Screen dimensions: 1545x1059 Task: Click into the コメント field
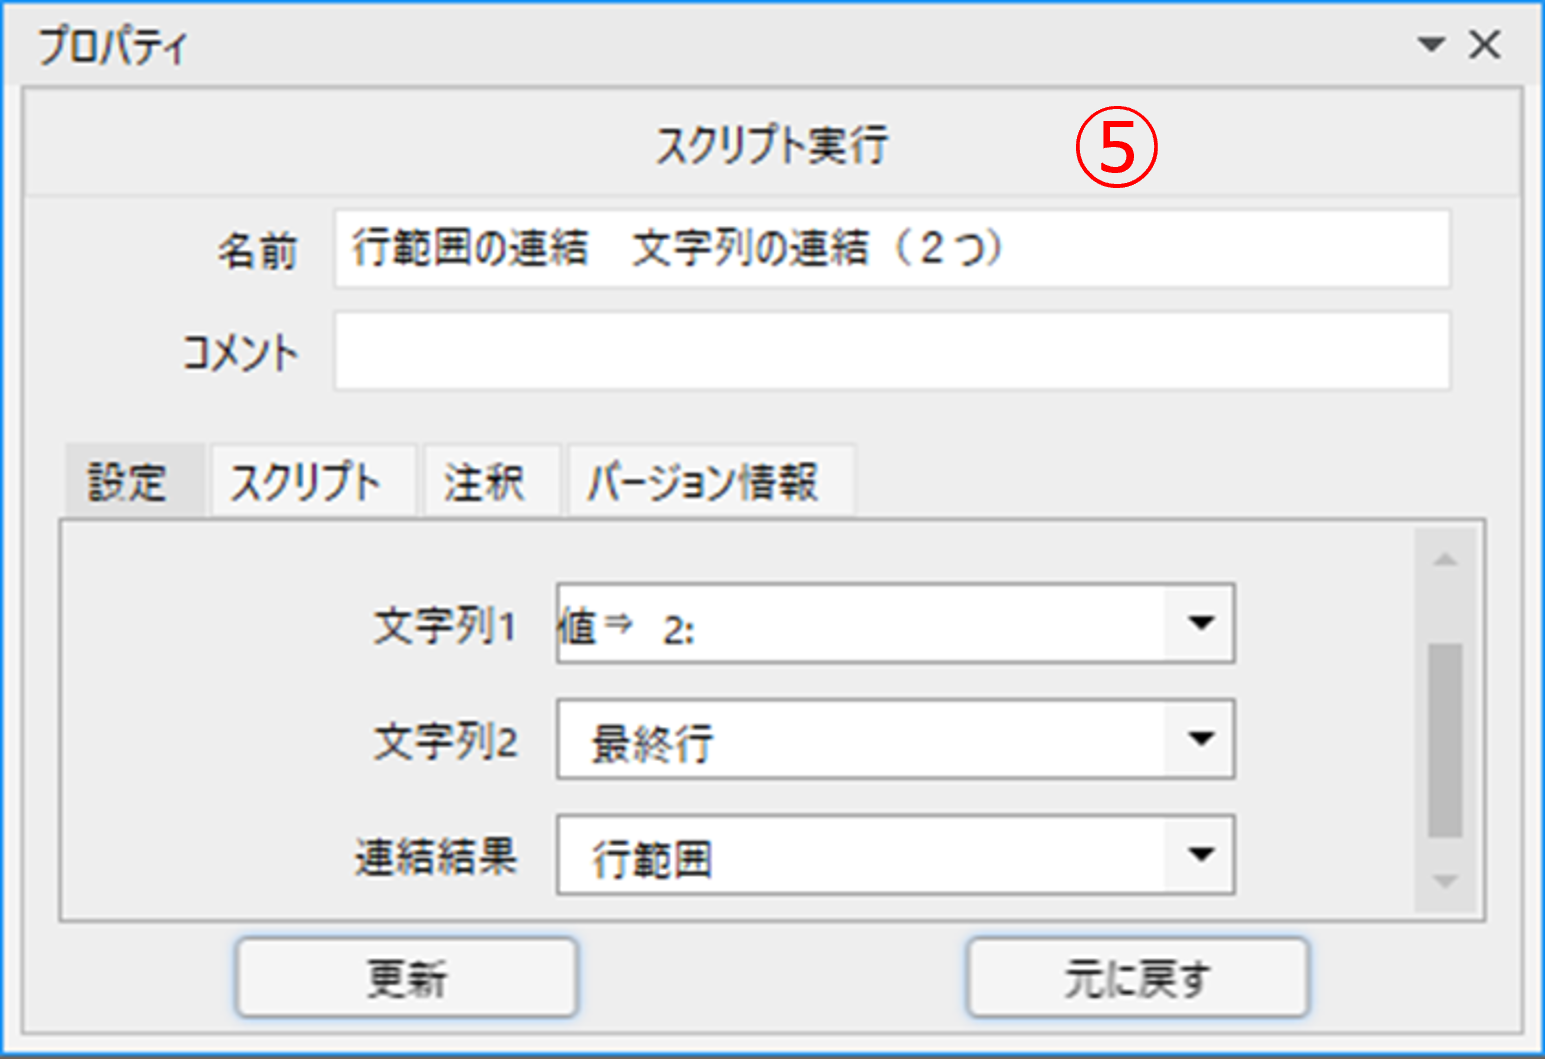pos(890,352)
